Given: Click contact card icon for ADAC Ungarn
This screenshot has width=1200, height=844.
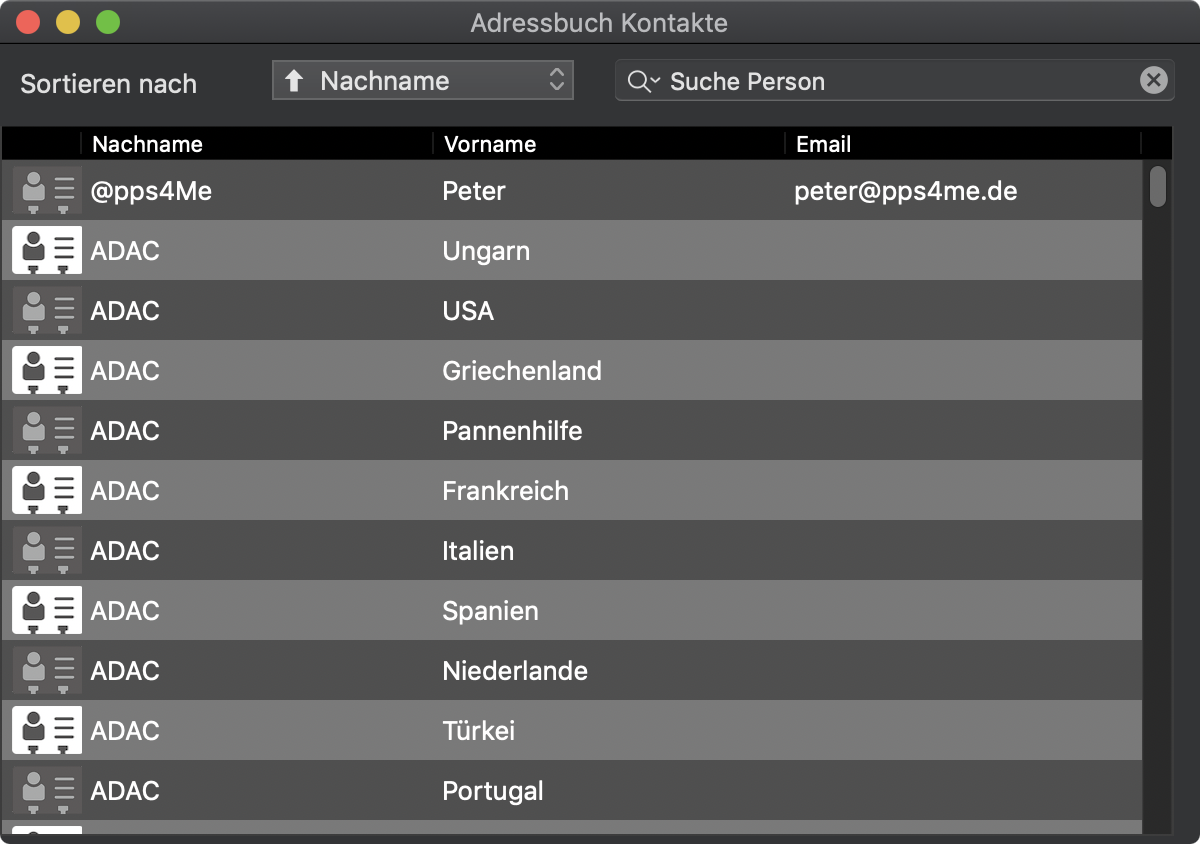Looking at the screenshot, I should 47,251.
